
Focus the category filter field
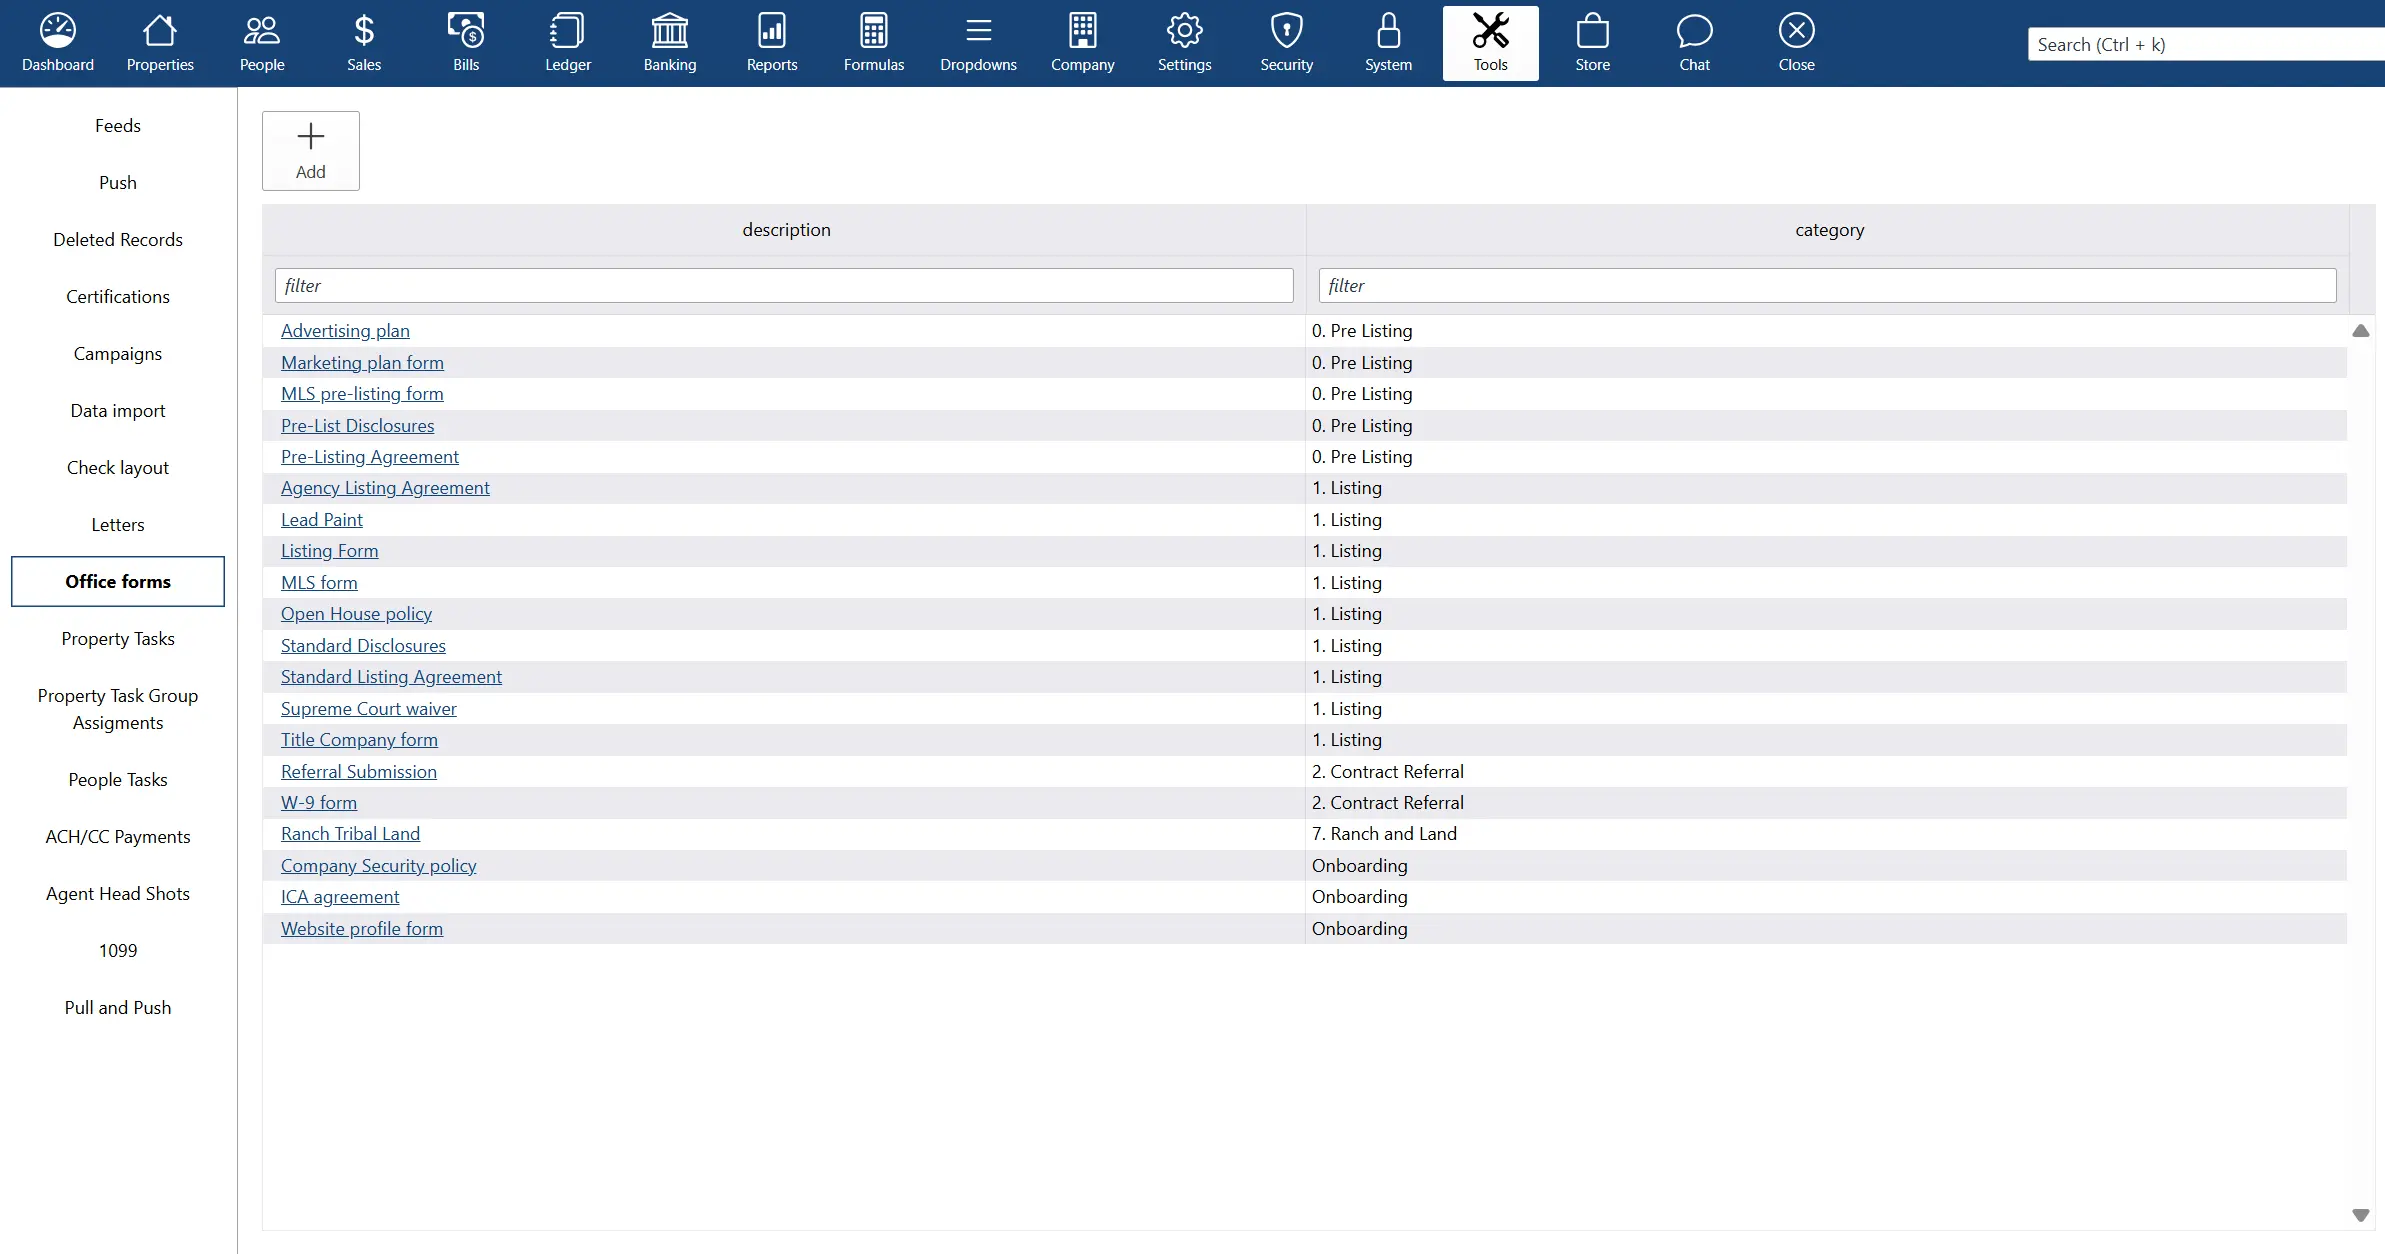[1828, 286]
